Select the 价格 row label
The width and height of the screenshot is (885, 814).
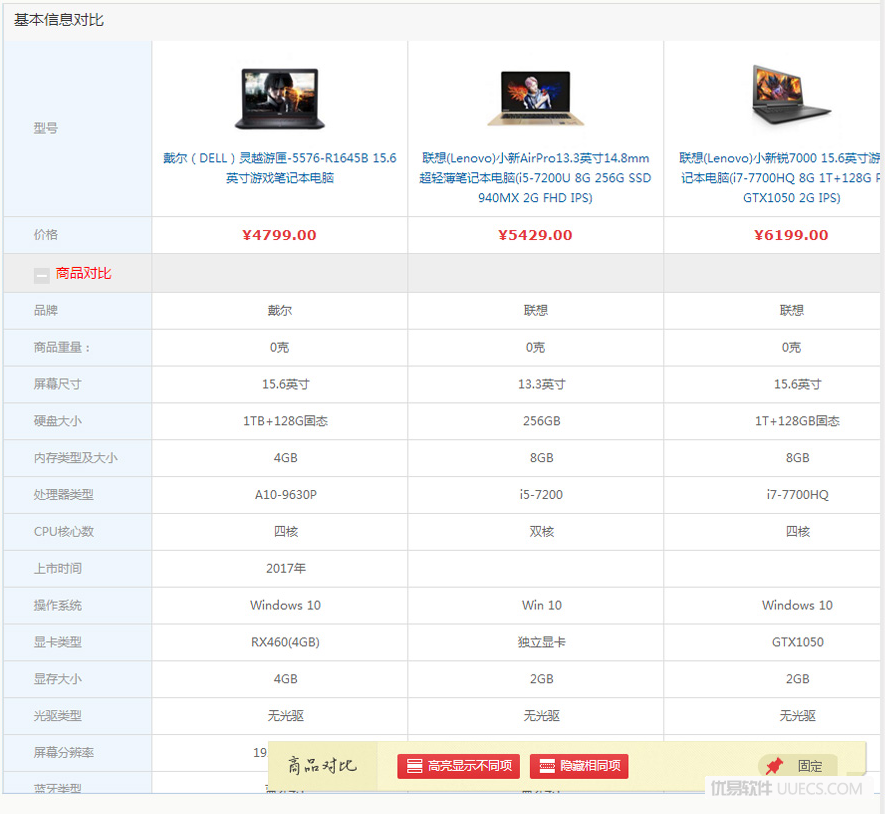pyautogui.click(x=46, y=235)
